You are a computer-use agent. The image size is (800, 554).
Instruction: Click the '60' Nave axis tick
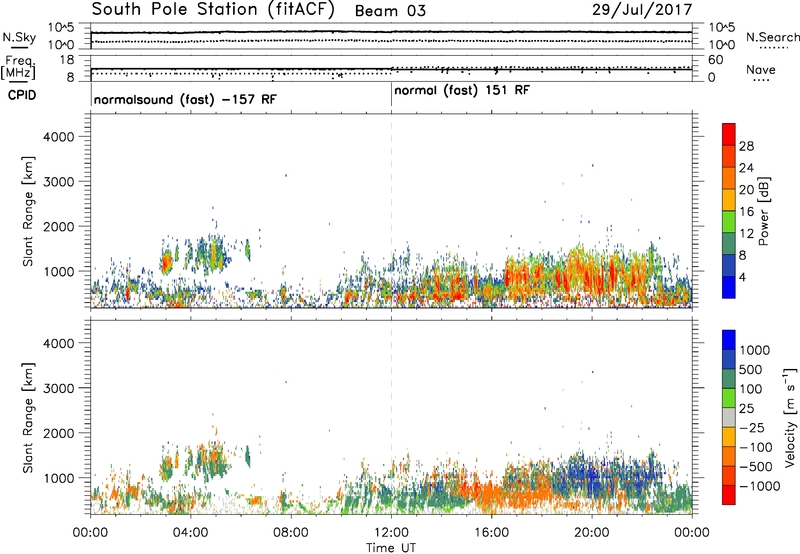pyautogui.click(x=716, y=60)
